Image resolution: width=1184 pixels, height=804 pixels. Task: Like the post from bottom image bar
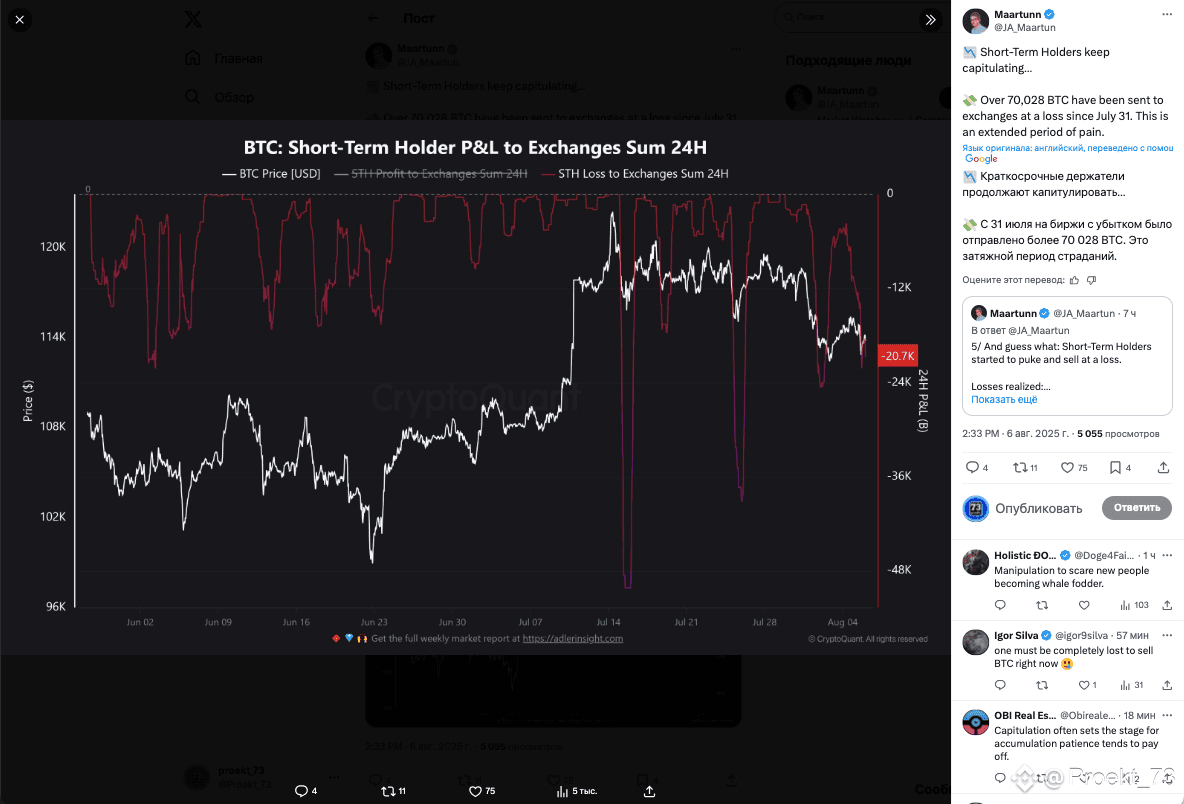click(475, 791)
